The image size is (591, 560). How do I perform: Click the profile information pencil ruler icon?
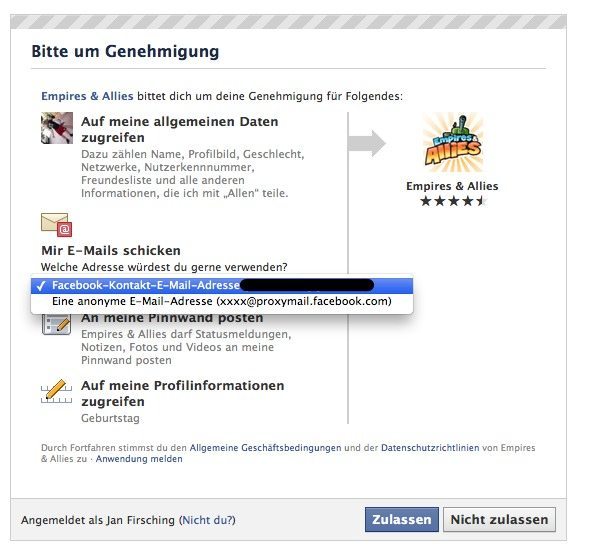[57, 392]
